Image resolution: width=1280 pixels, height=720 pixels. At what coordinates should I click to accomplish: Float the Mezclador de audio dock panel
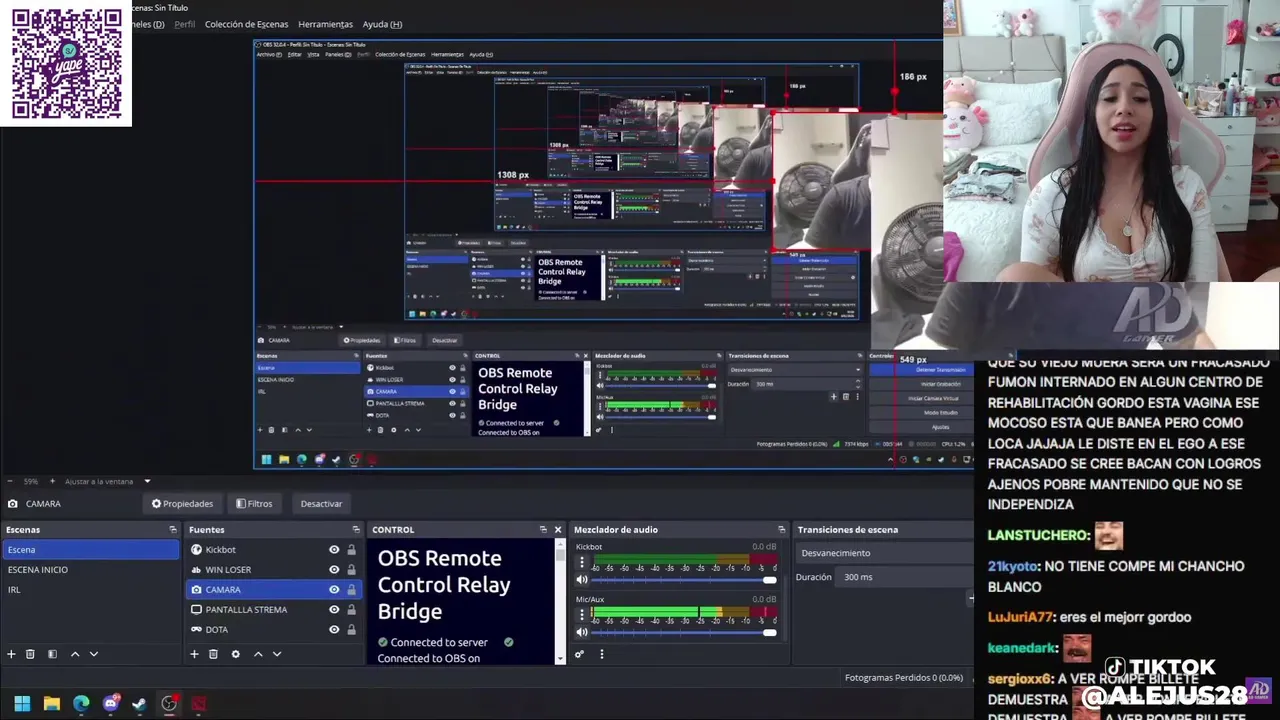781,530
